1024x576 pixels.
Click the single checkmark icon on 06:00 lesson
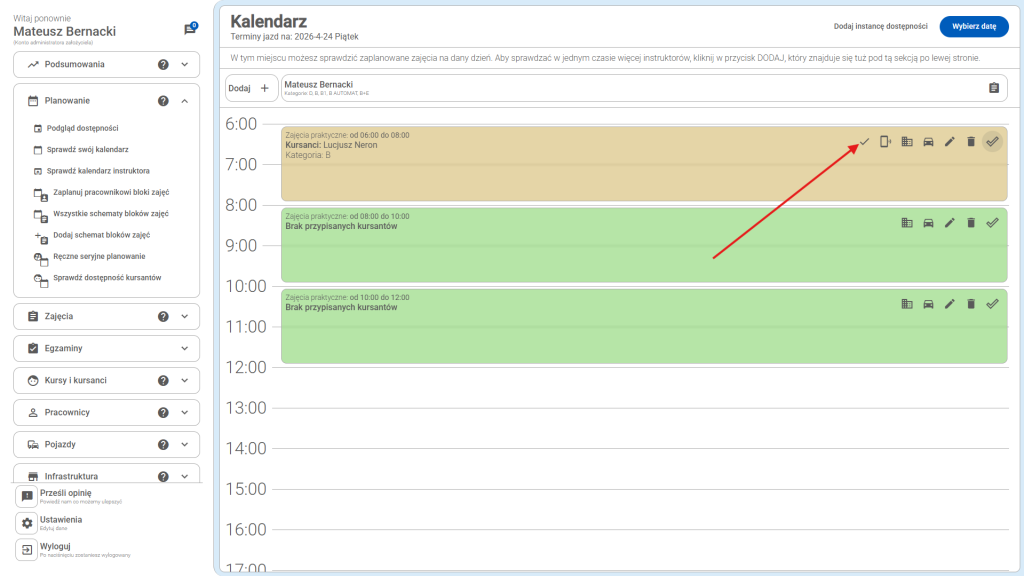[x=864, y=142]
